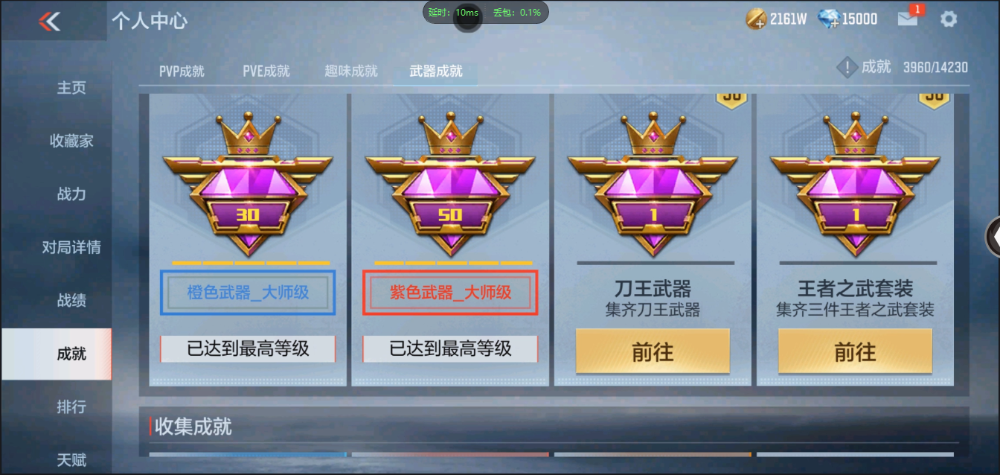Open 收藏家 in the sidebar
The height and width of the screenshot is (475, 1000).
pyautogui.click(x=71, y=141)
